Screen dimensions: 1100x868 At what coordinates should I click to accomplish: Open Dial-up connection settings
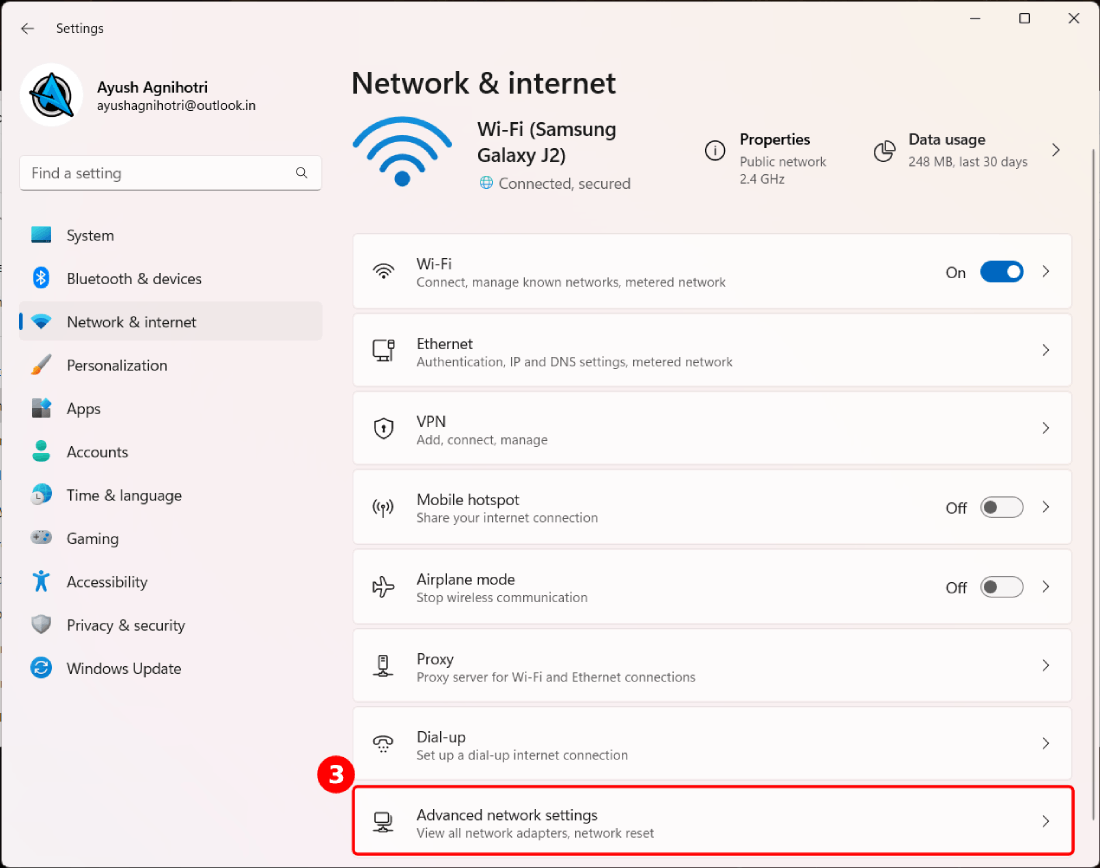coord(712,744)
